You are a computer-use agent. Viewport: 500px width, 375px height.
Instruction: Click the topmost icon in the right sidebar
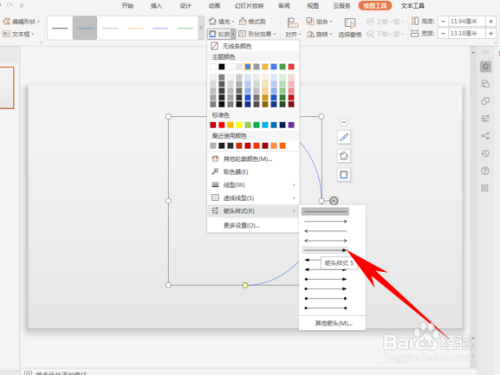(486, 67)
